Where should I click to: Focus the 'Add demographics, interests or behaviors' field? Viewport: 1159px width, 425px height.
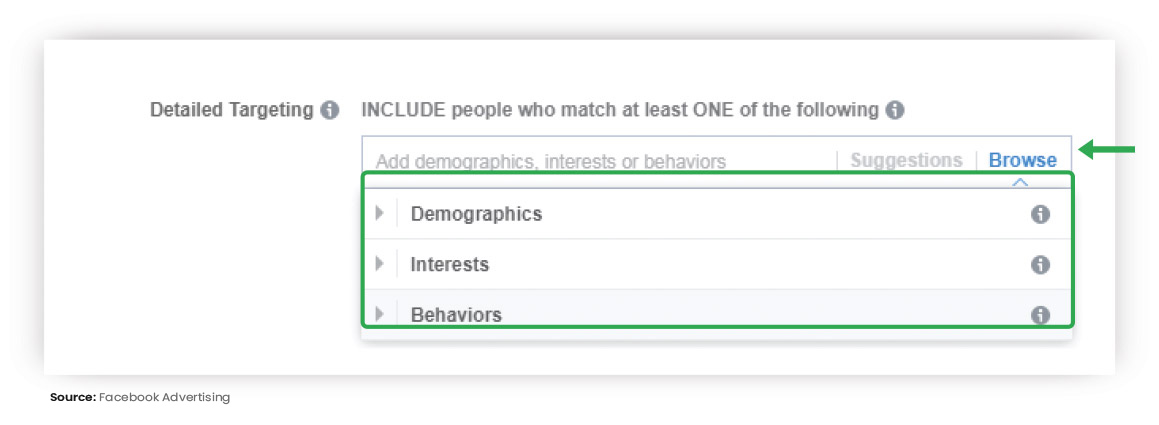[551, 161]
